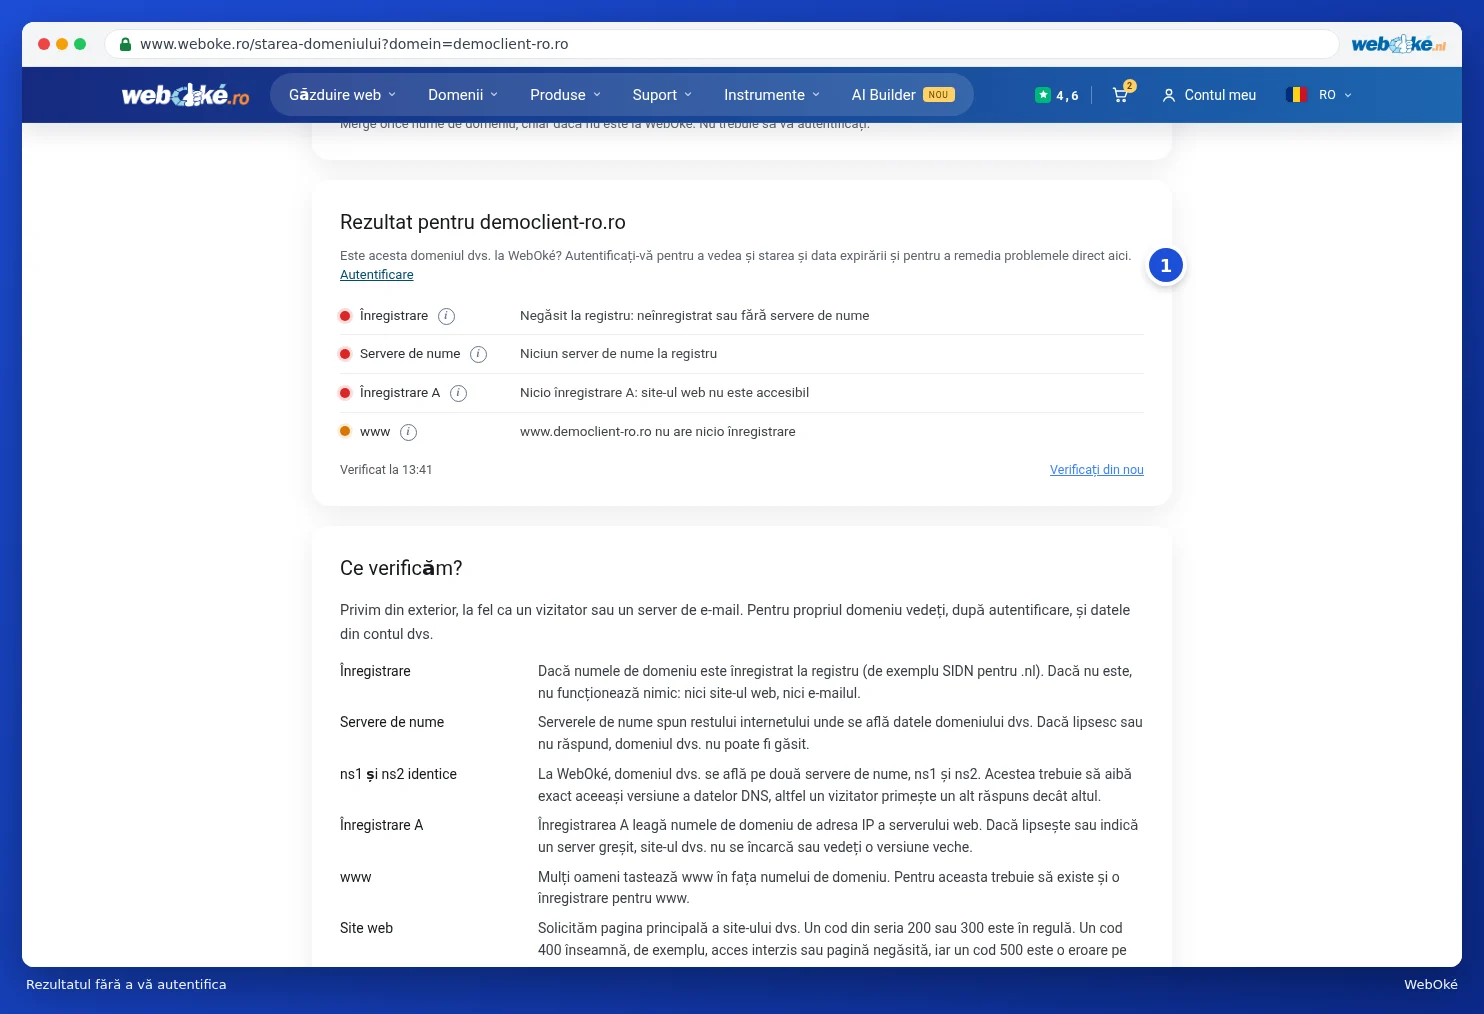Click the Autentificare link
Image resolution: width=1484 pixels, height=1014 pixels.
[x=377, y=275]
